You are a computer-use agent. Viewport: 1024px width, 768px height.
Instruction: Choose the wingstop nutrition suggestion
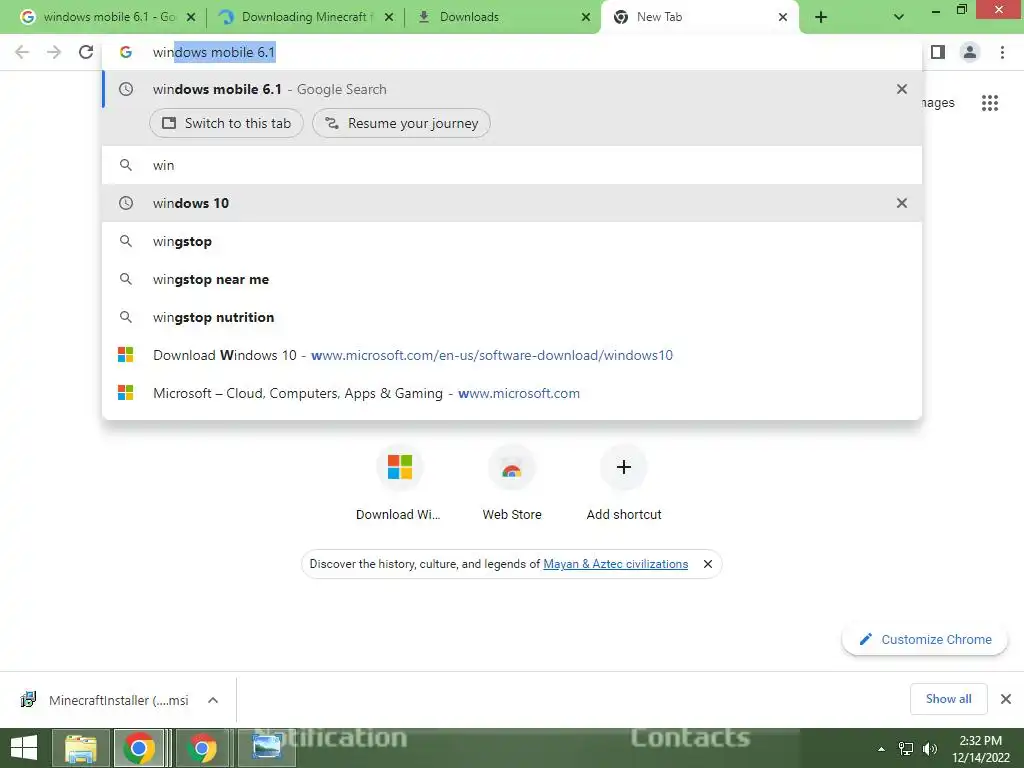(x=512, y=317)
